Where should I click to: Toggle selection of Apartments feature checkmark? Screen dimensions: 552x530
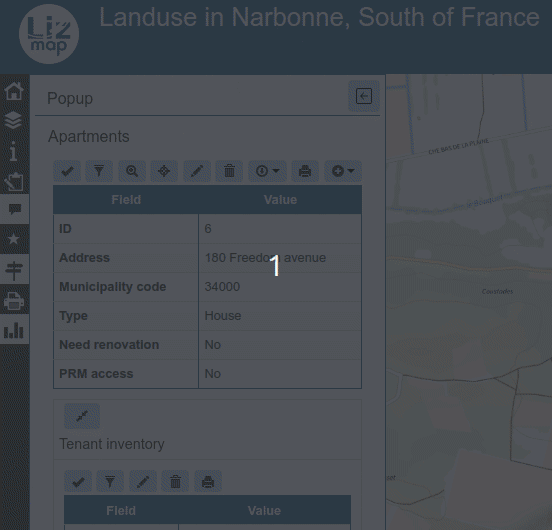point(67,171)
